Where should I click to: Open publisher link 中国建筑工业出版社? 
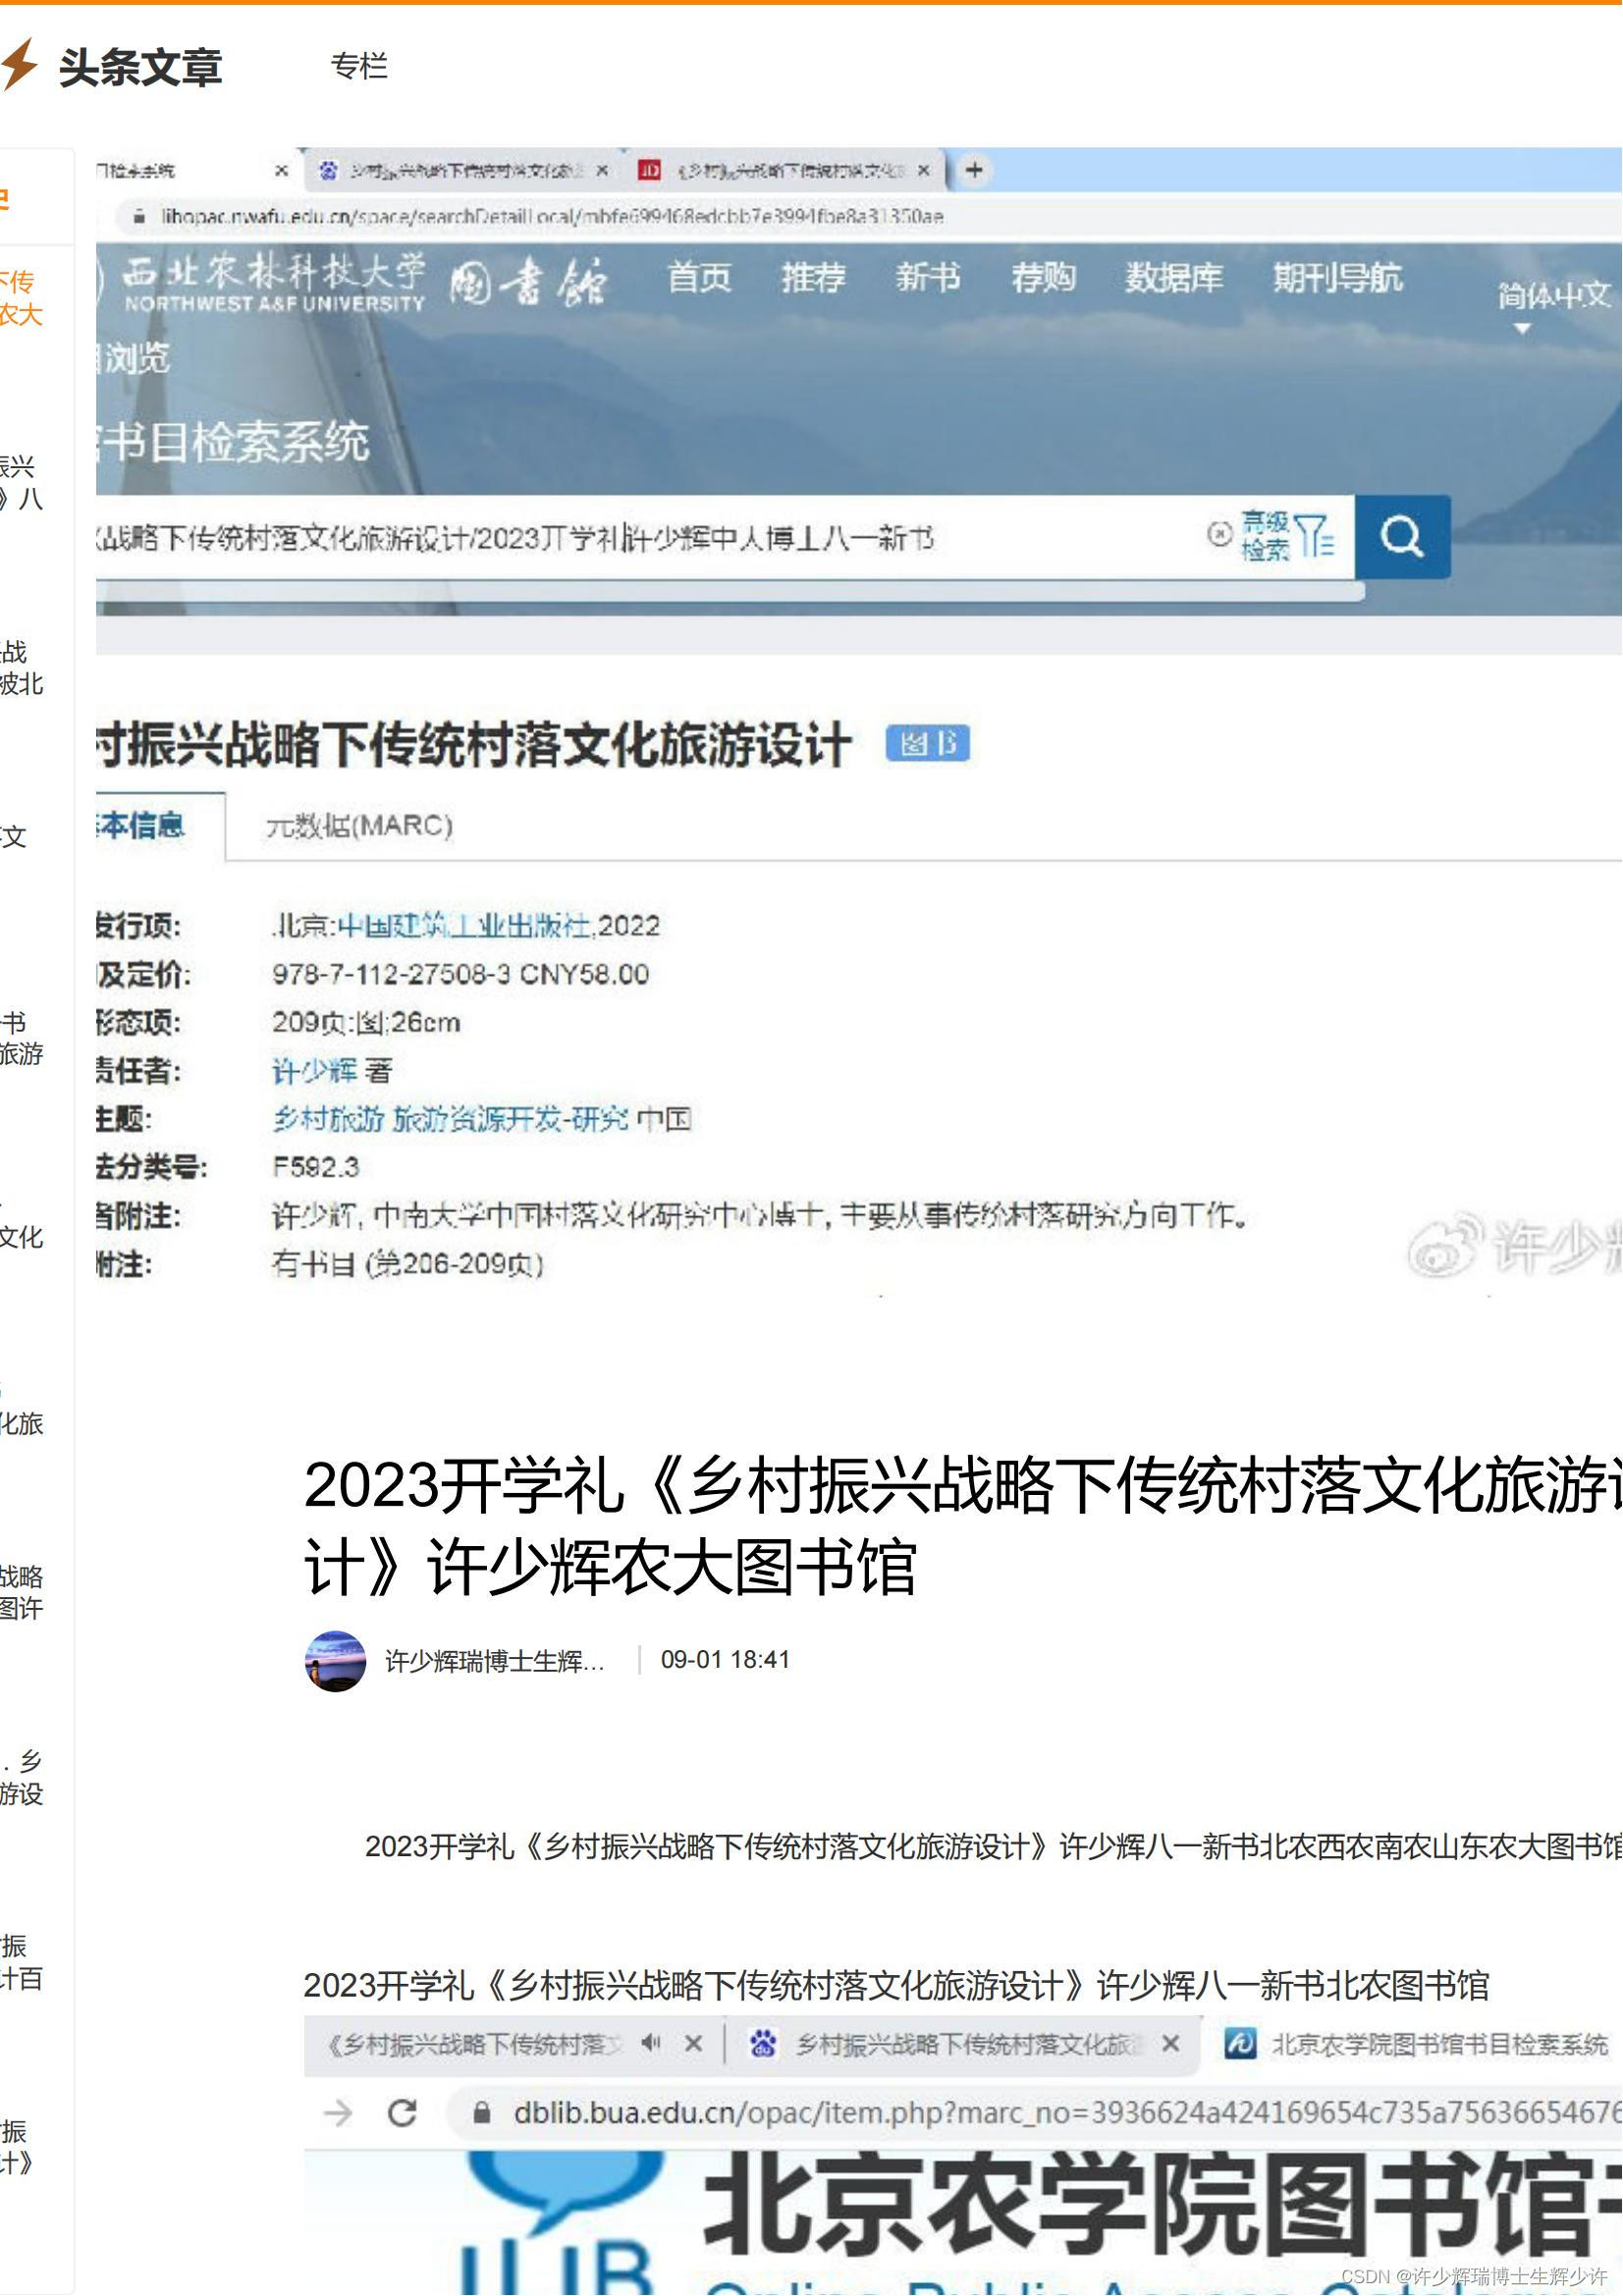pyautogui.click(x=464, y=926)
